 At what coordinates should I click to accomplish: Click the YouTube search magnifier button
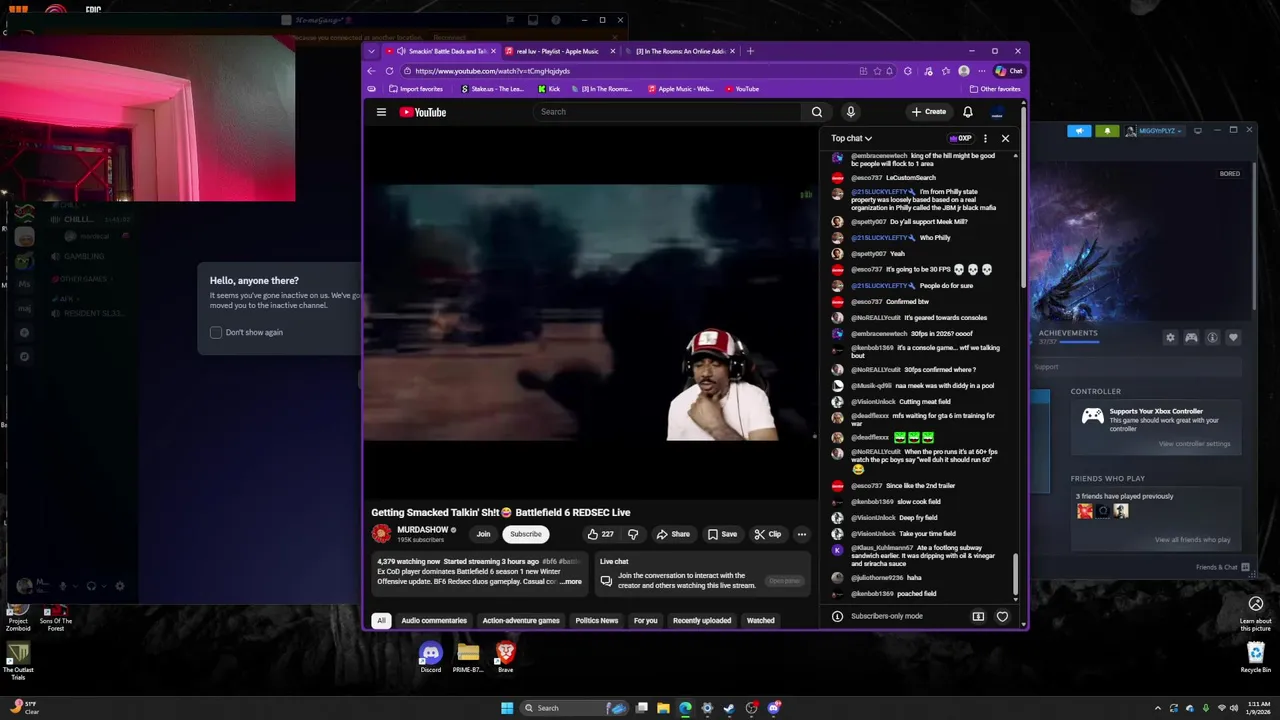[817, 112]
